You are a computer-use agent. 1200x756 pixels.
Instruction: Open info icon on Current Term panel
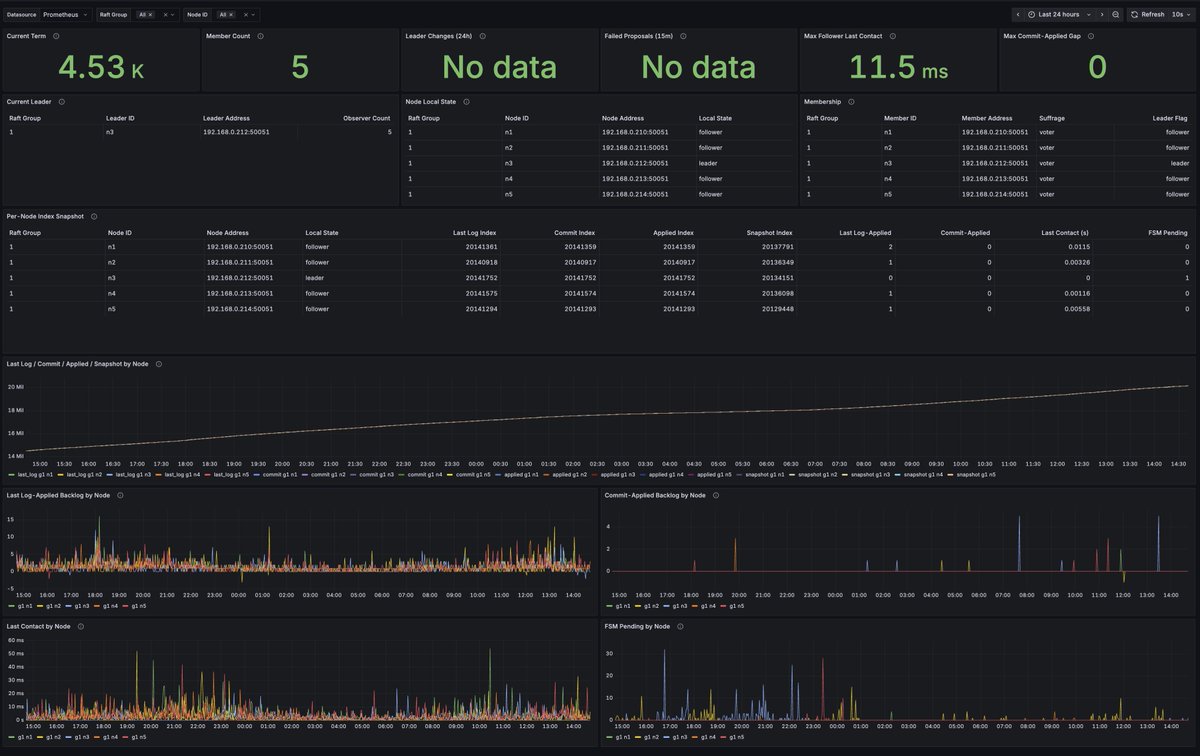pyautogui.click(x=56, y=36)
